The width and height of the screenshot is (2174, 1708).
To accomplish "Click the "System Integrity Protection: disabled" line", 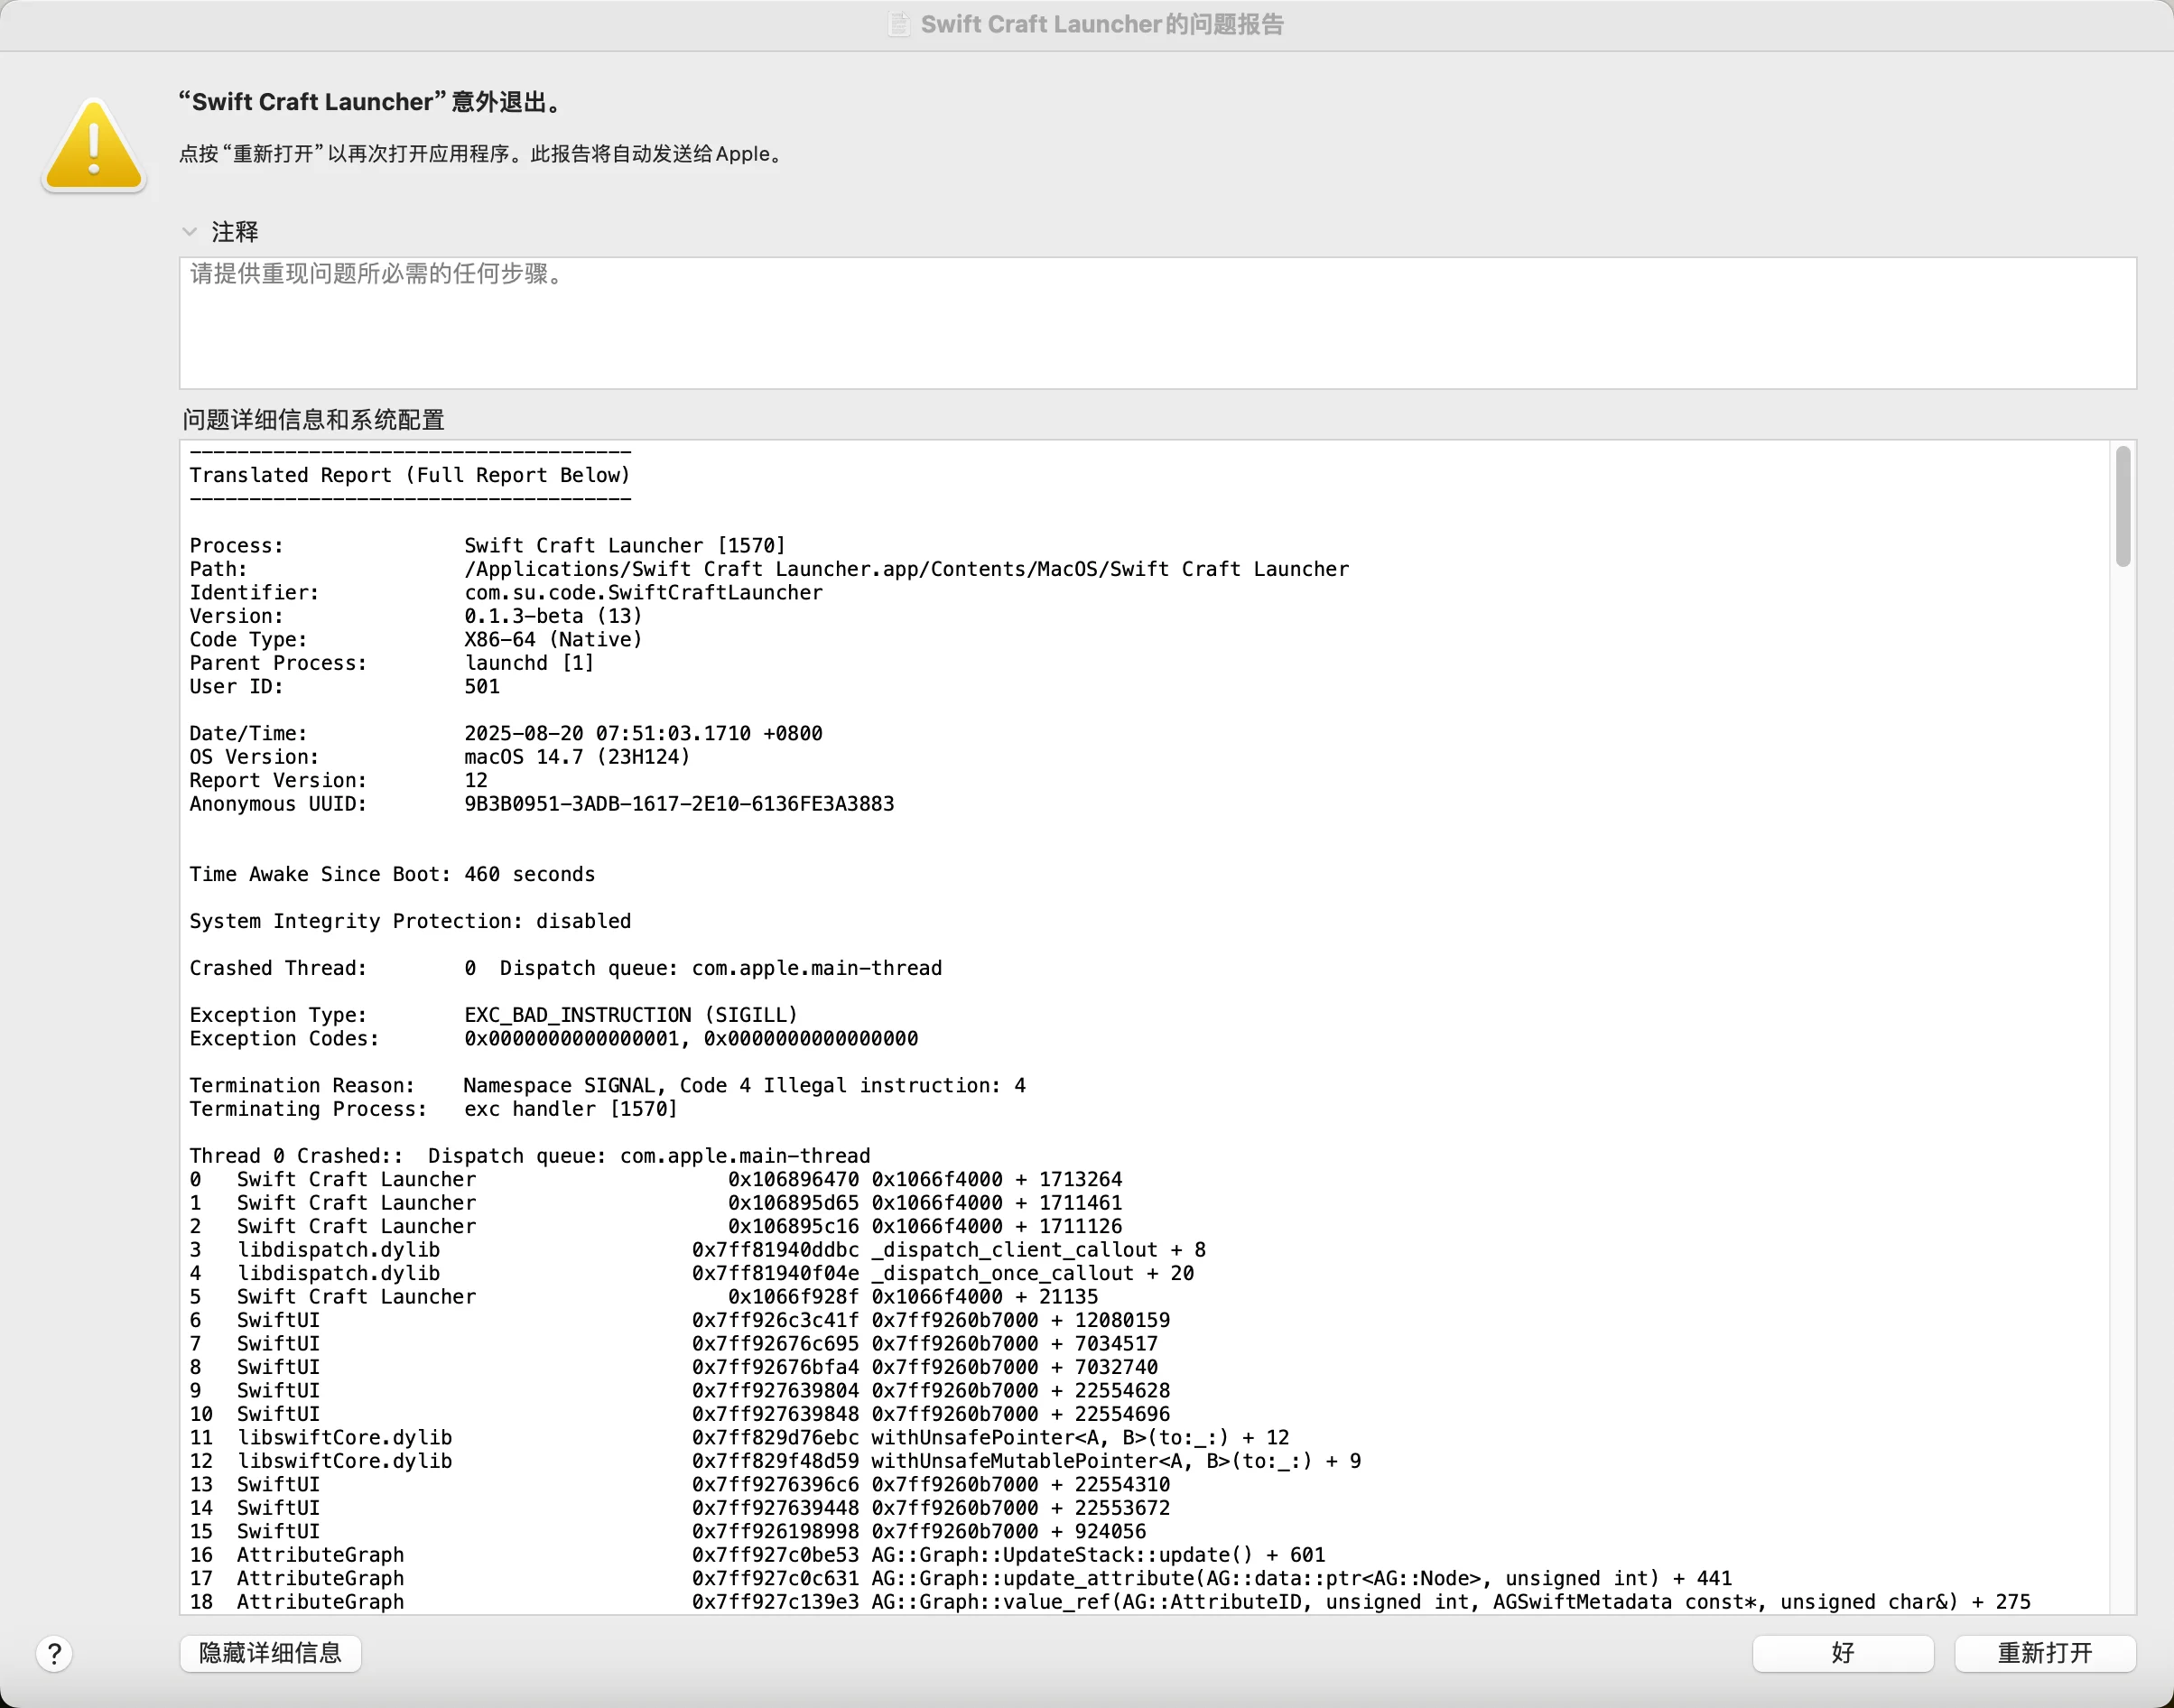I will 410,921.
